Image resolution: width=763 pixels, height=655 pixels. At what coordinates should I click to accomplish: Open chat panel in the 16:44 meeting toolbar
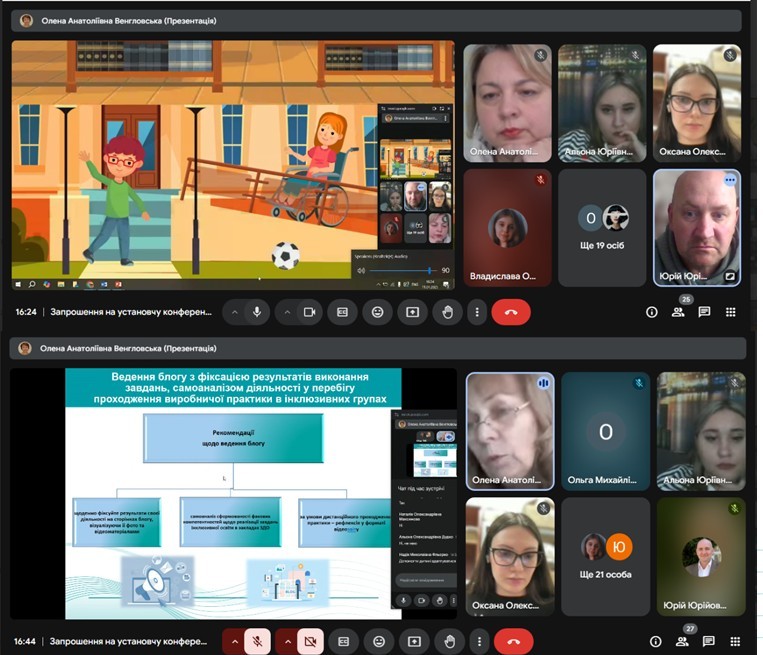click(x=708, y=641)
